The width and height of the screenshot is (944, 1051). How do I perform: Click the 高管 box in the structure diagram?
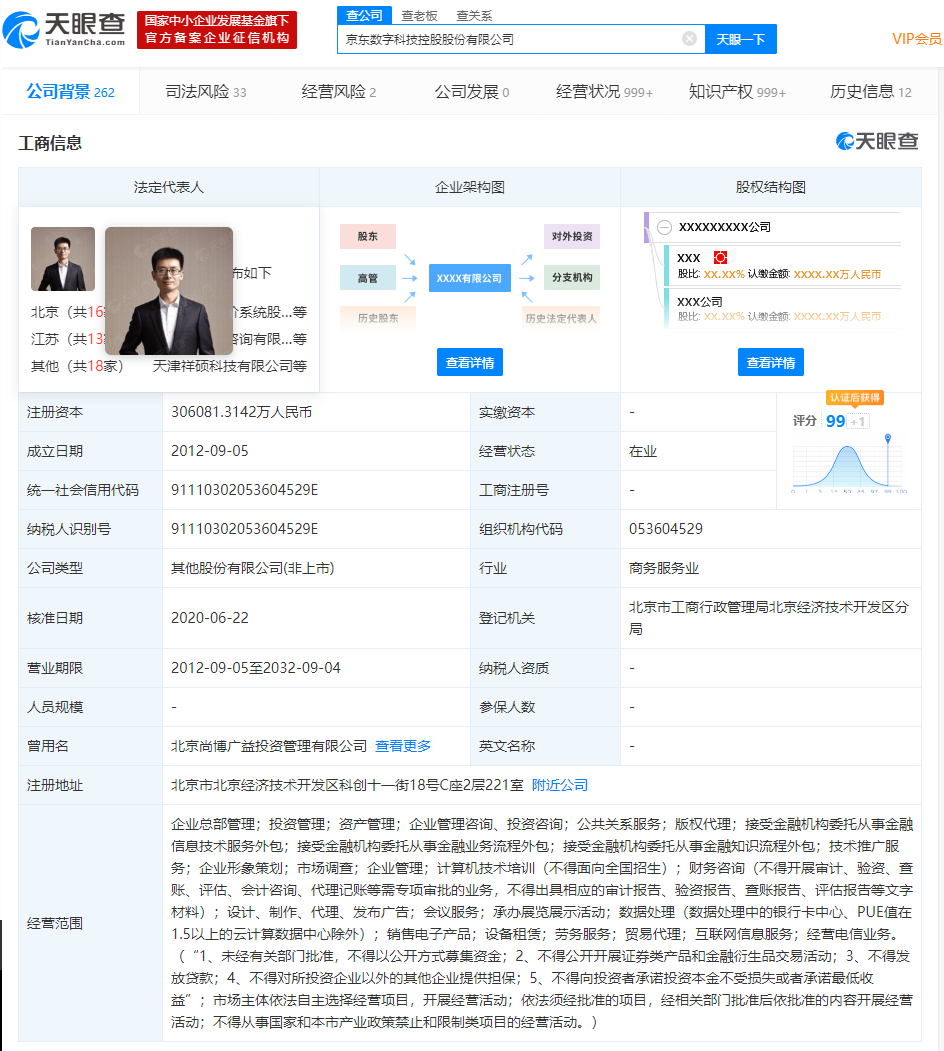[x=367, y=278]
